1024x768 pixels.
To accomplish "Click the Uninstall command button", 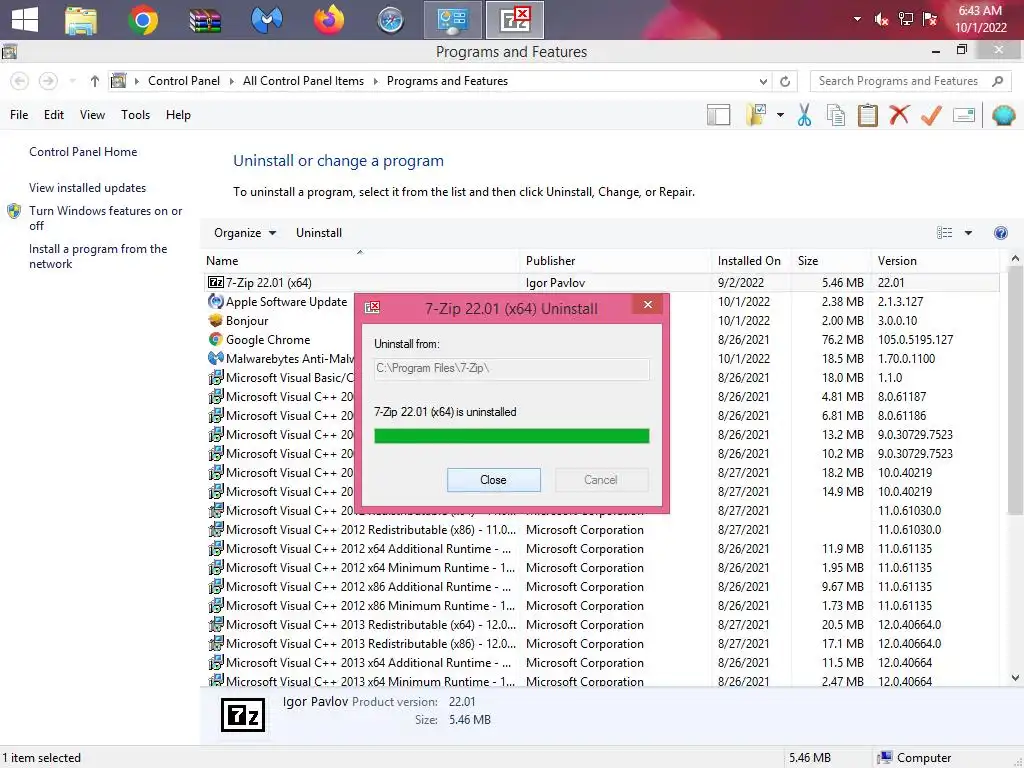I will pyautogui.click(x=319, y=233).
